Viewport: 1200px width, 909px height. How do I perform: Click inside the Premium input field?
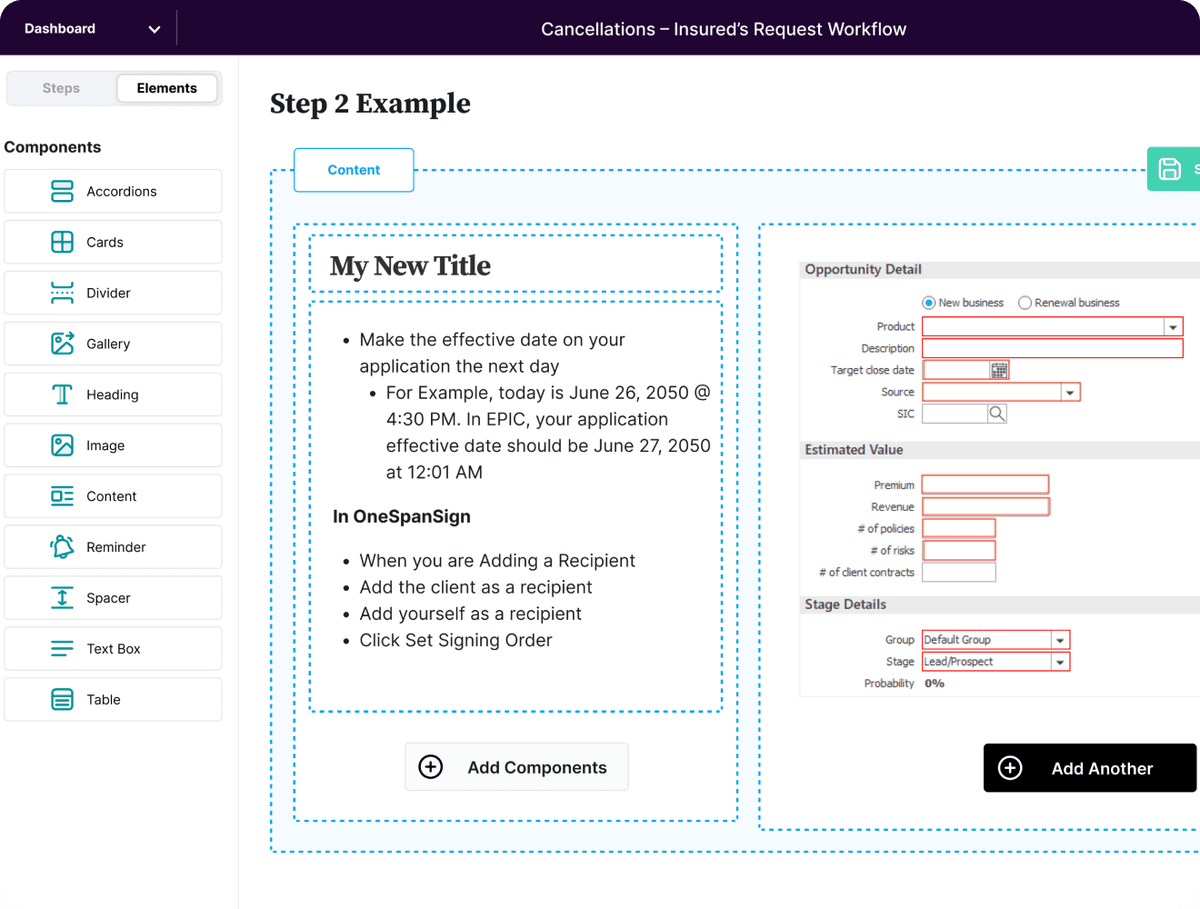click(984, 483)
